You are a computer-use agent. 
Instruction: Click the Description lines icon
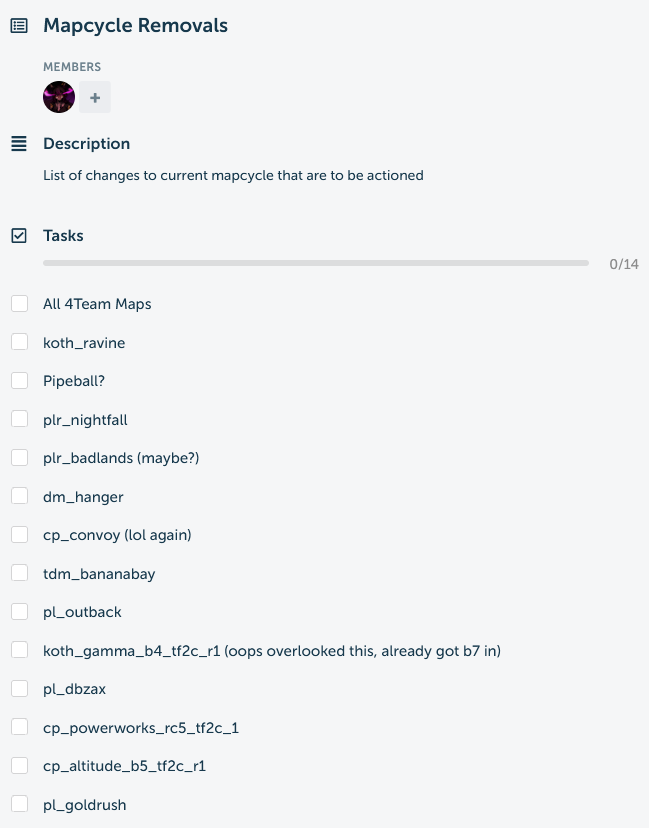pos(19,144)
